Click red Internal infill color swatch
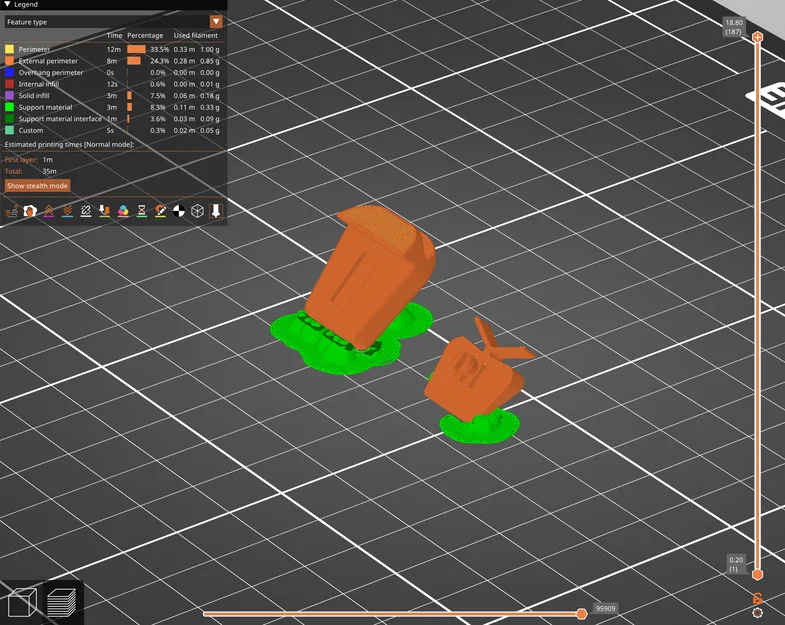 10,84
